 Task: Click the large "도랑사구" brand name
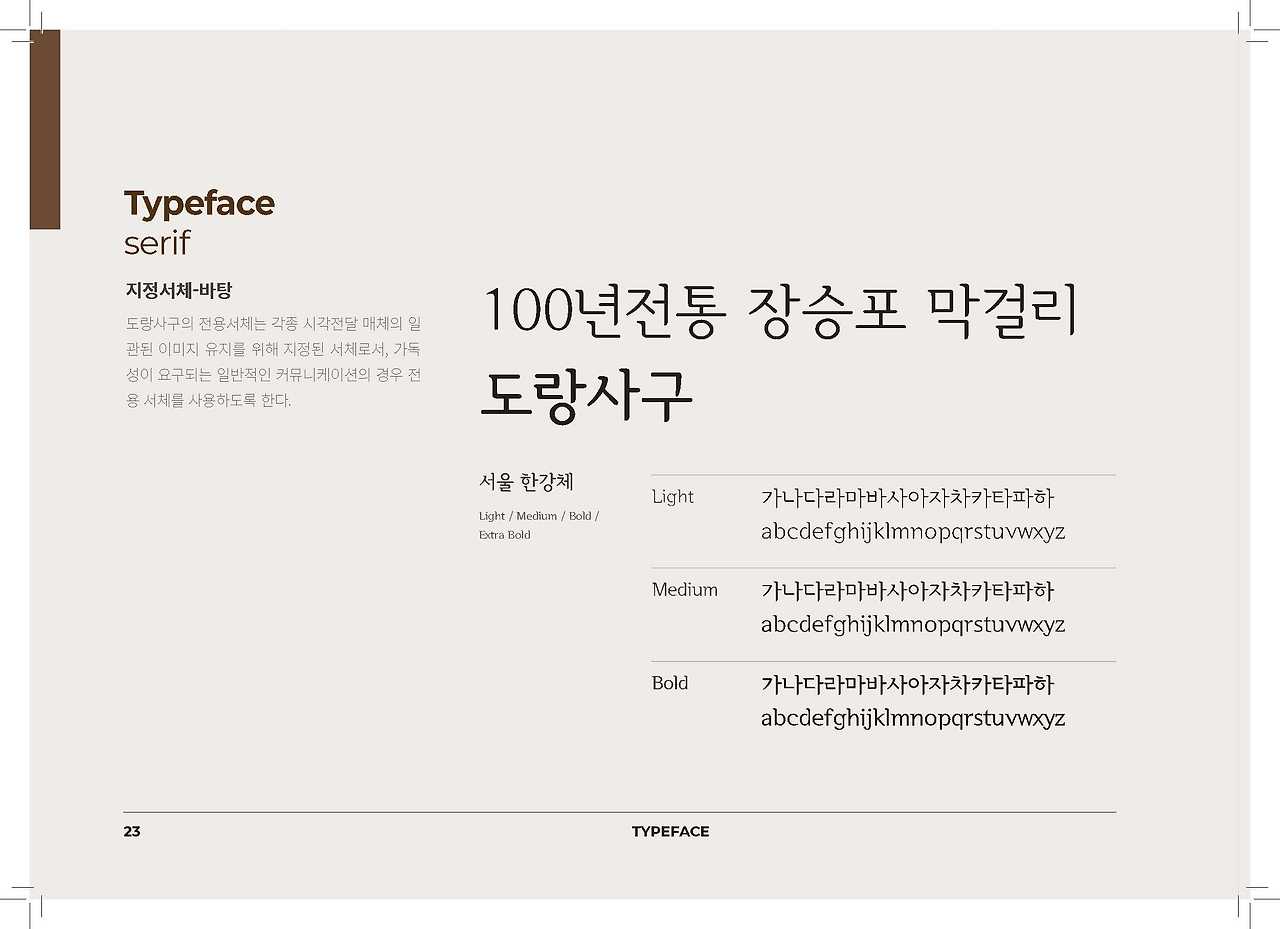(x=586, y=397)
